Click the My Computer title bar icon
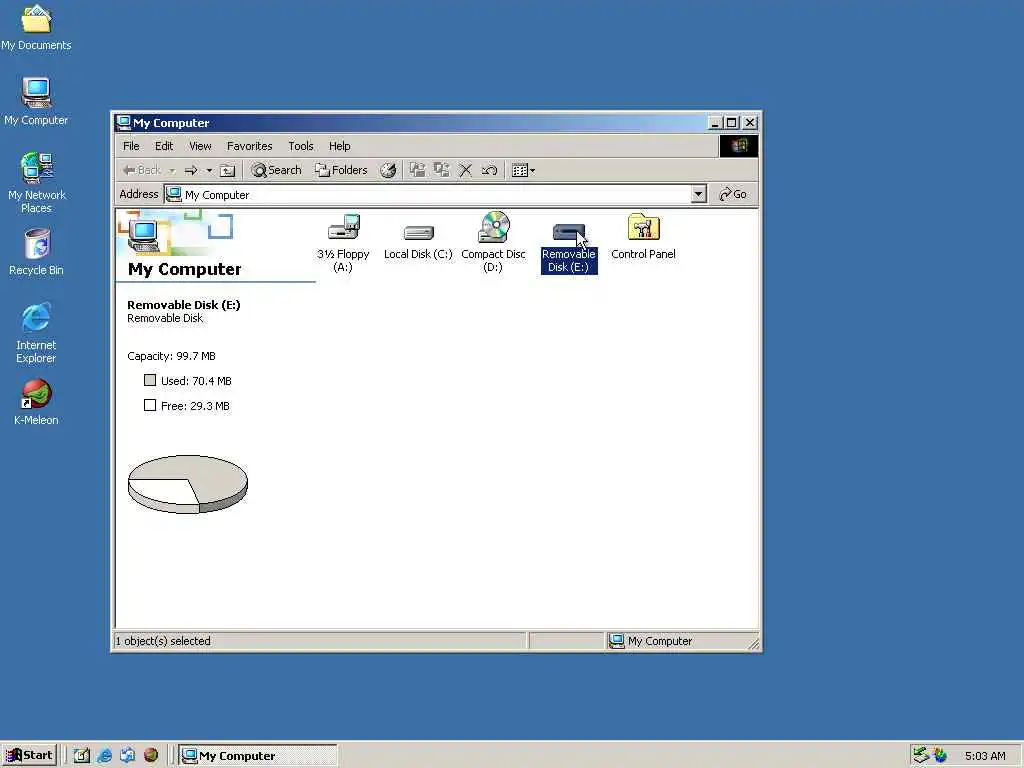Image resolution: width=1024 pixels, height=768 pixels. click(x=123, y=122)
